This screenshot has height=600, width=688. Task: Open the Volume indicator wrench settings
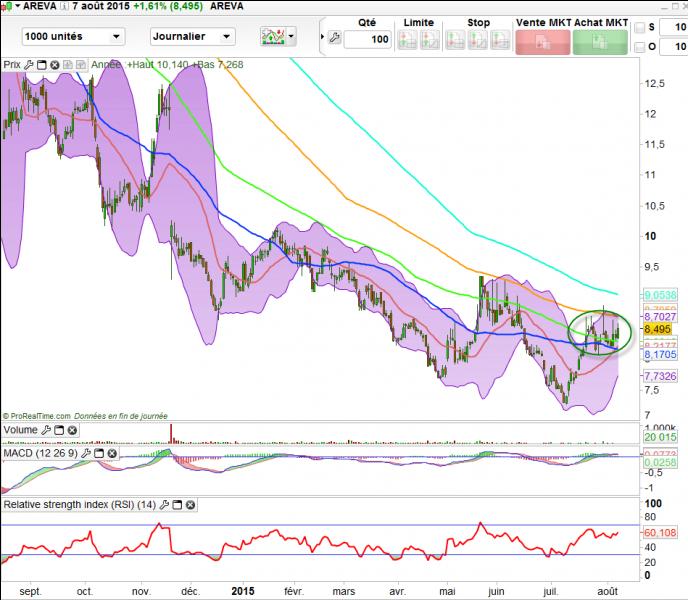(46, 430)
